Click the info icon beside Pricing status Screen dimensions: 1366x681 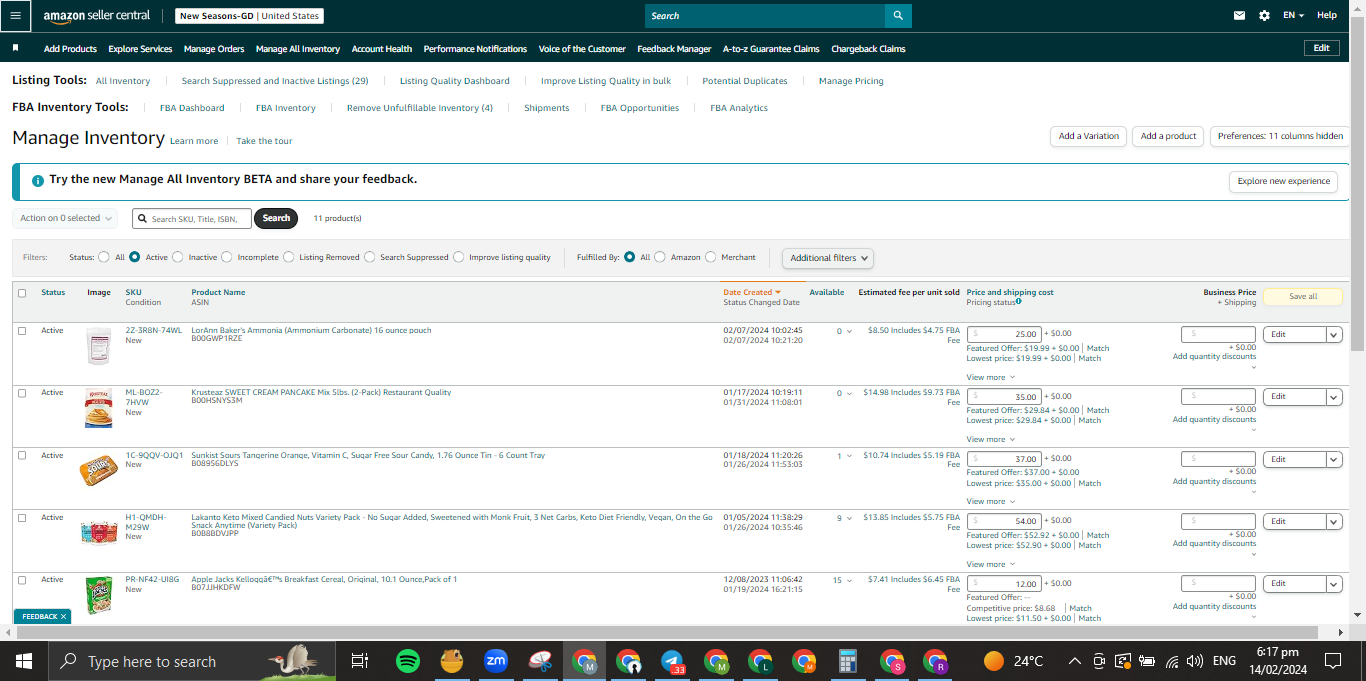click(1018, 301)
